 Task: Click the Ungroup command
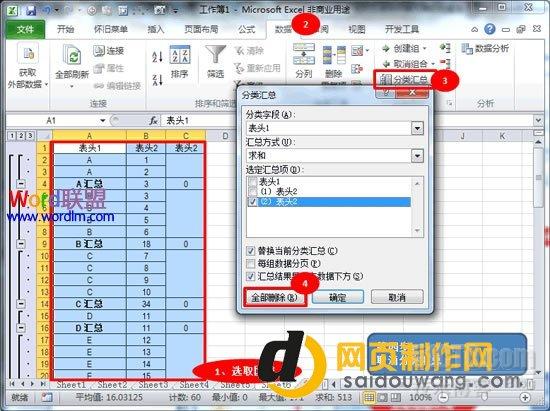click(407, 64)
